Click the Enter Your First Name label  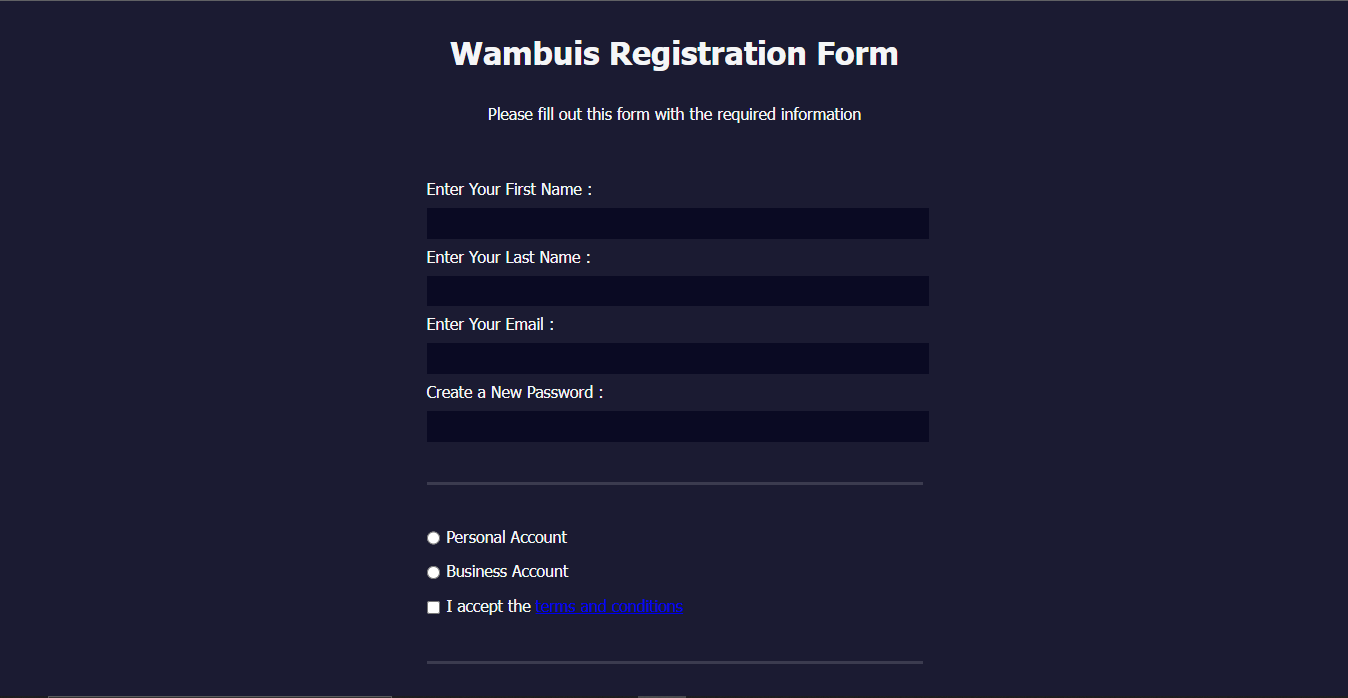[x=507, y=189]
